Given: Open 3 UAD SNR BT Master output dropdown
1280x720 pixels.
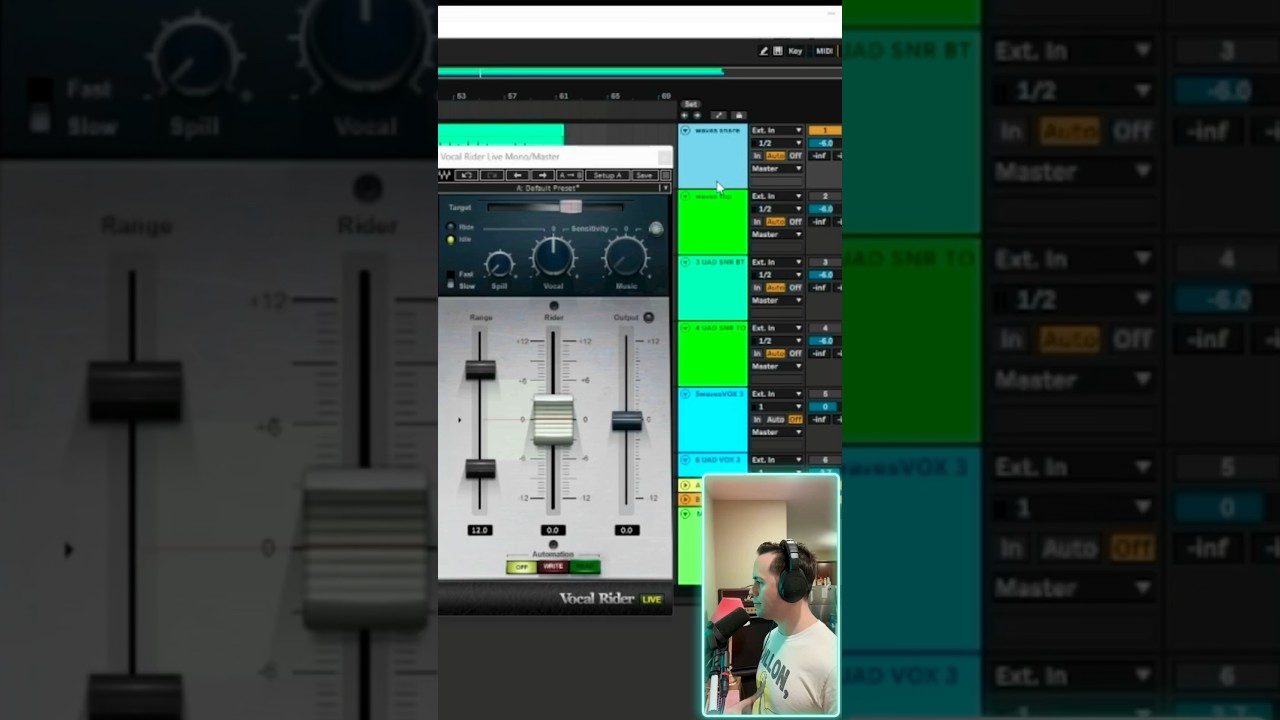Looking at the screenshot, I should click(777, 301).
